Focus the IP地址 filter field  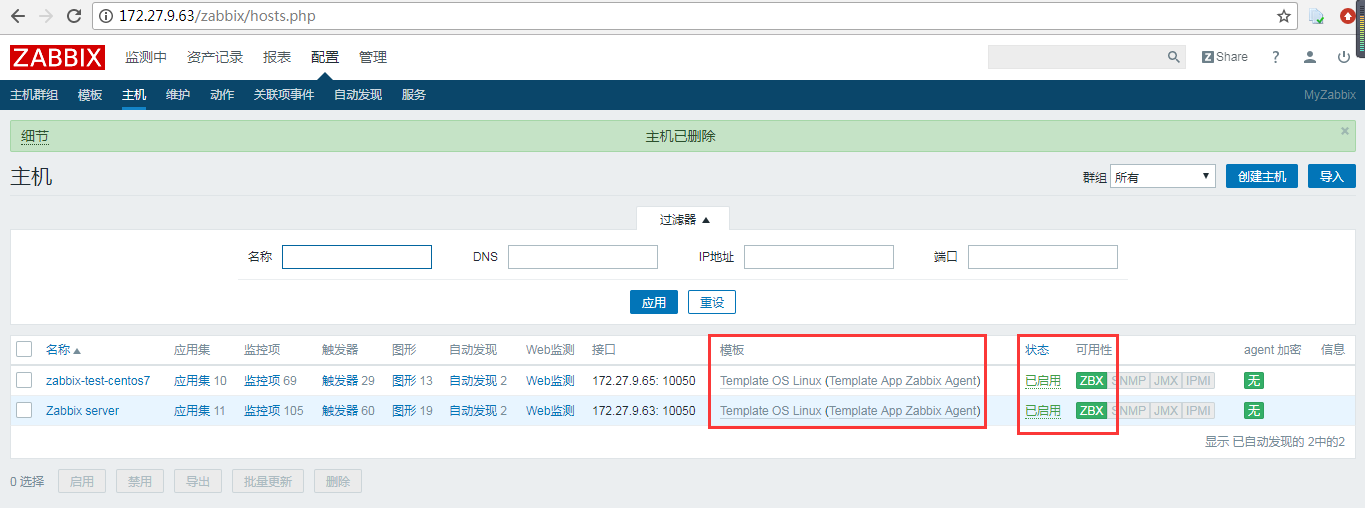(819, 257)
